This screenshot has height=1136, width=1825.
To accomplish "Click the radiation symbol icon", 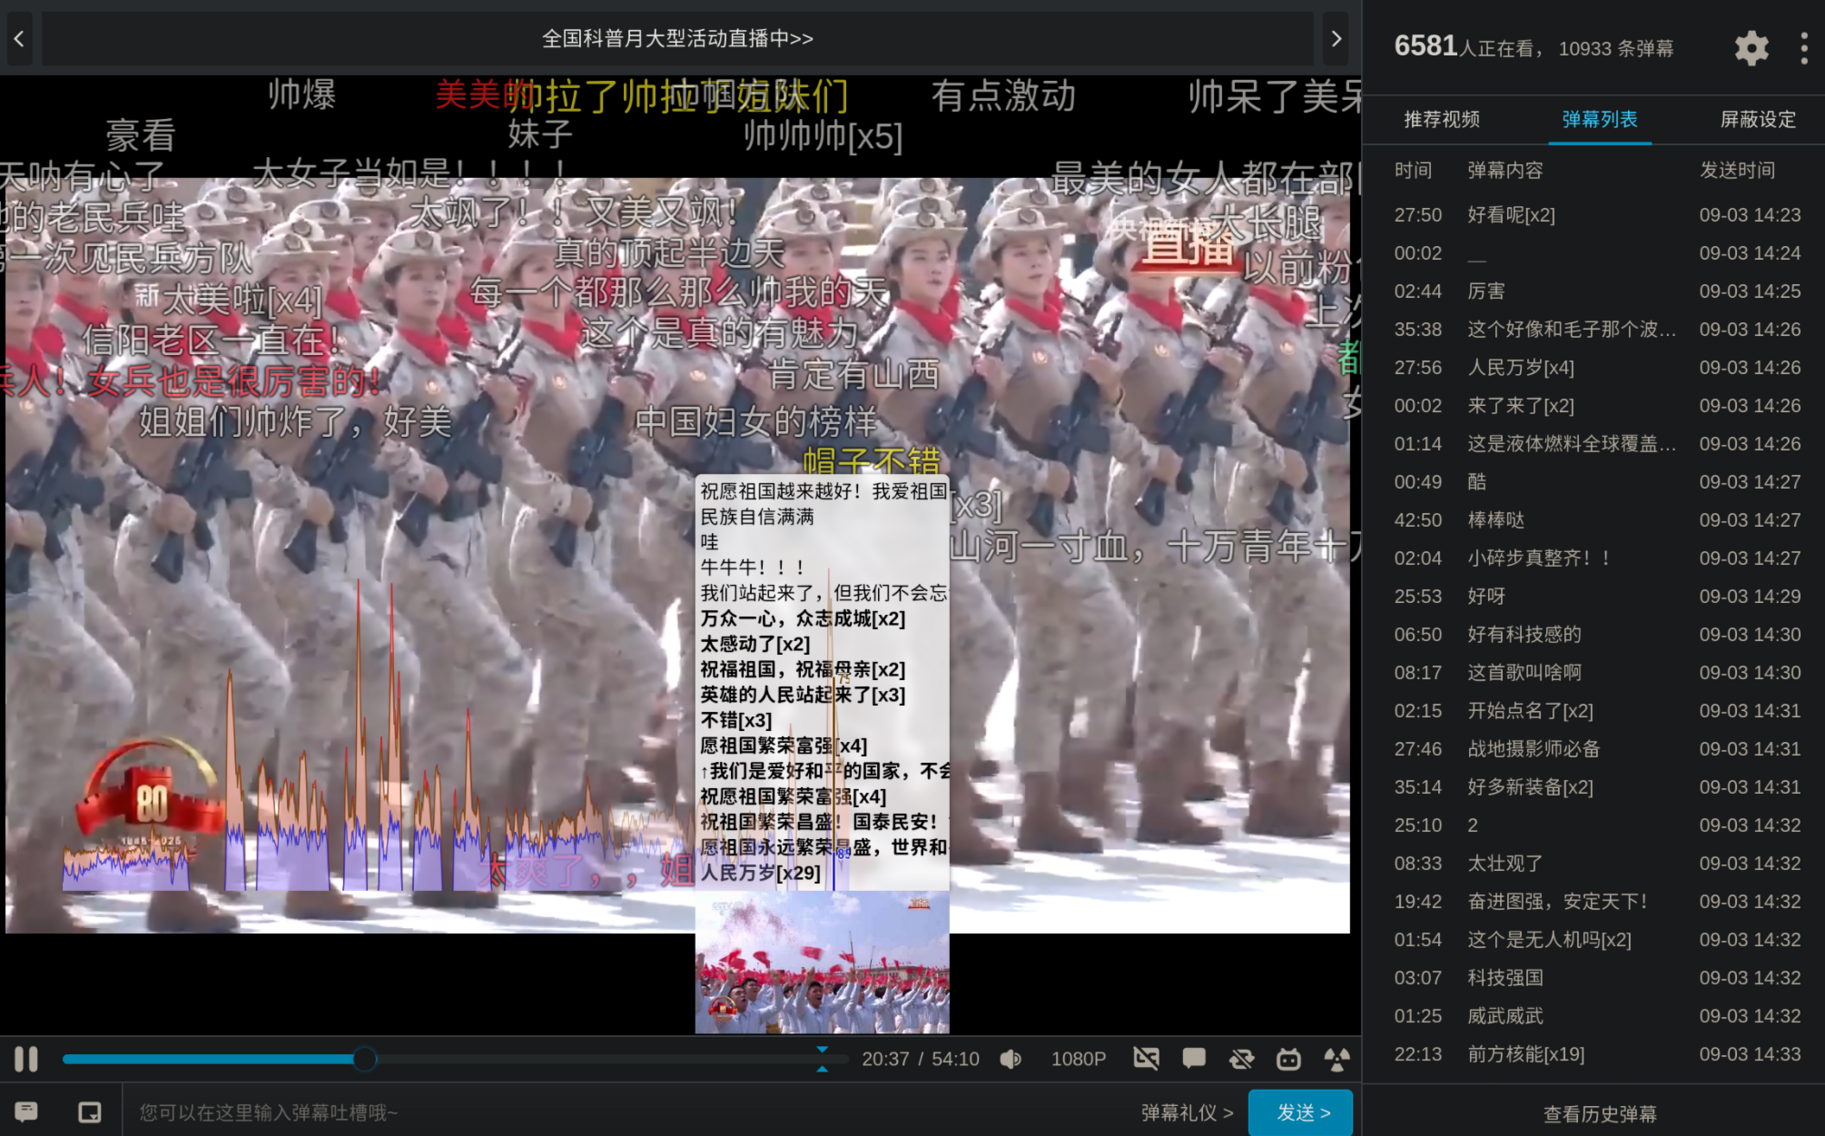I will tap(1336, 1059).
